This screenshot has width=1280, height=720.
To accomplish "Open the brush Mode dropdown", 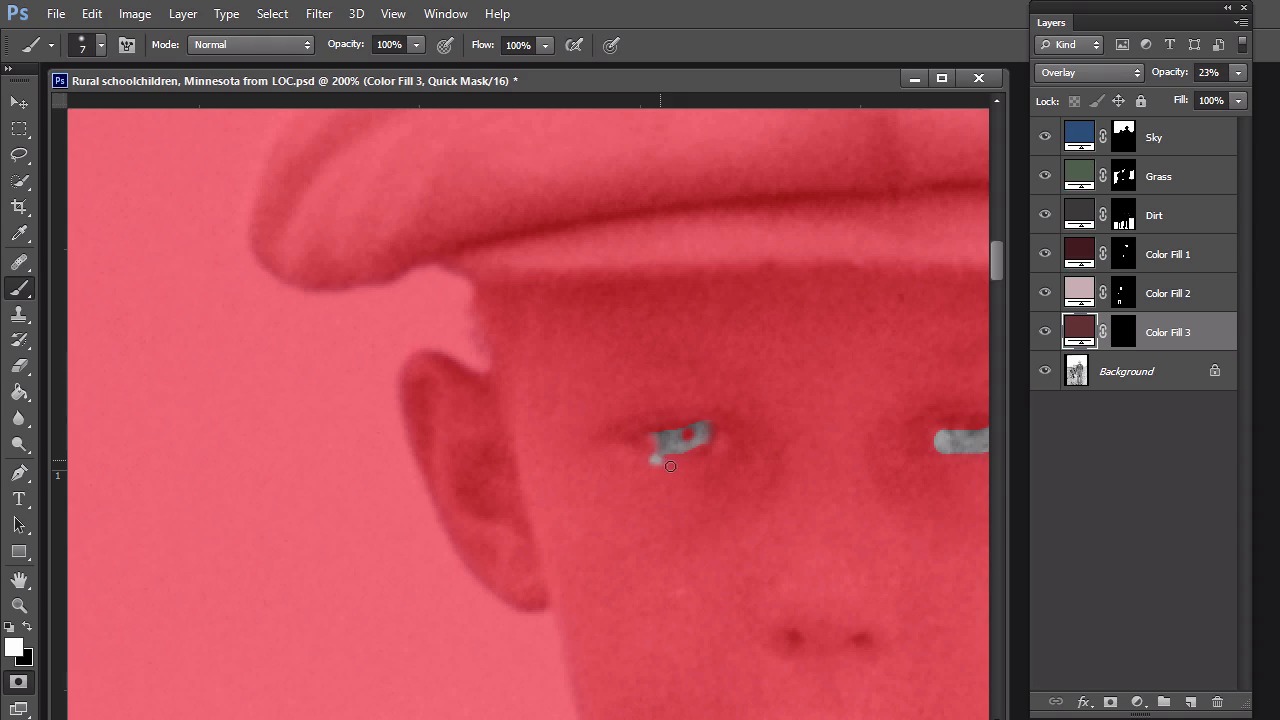I will [252, 45].
